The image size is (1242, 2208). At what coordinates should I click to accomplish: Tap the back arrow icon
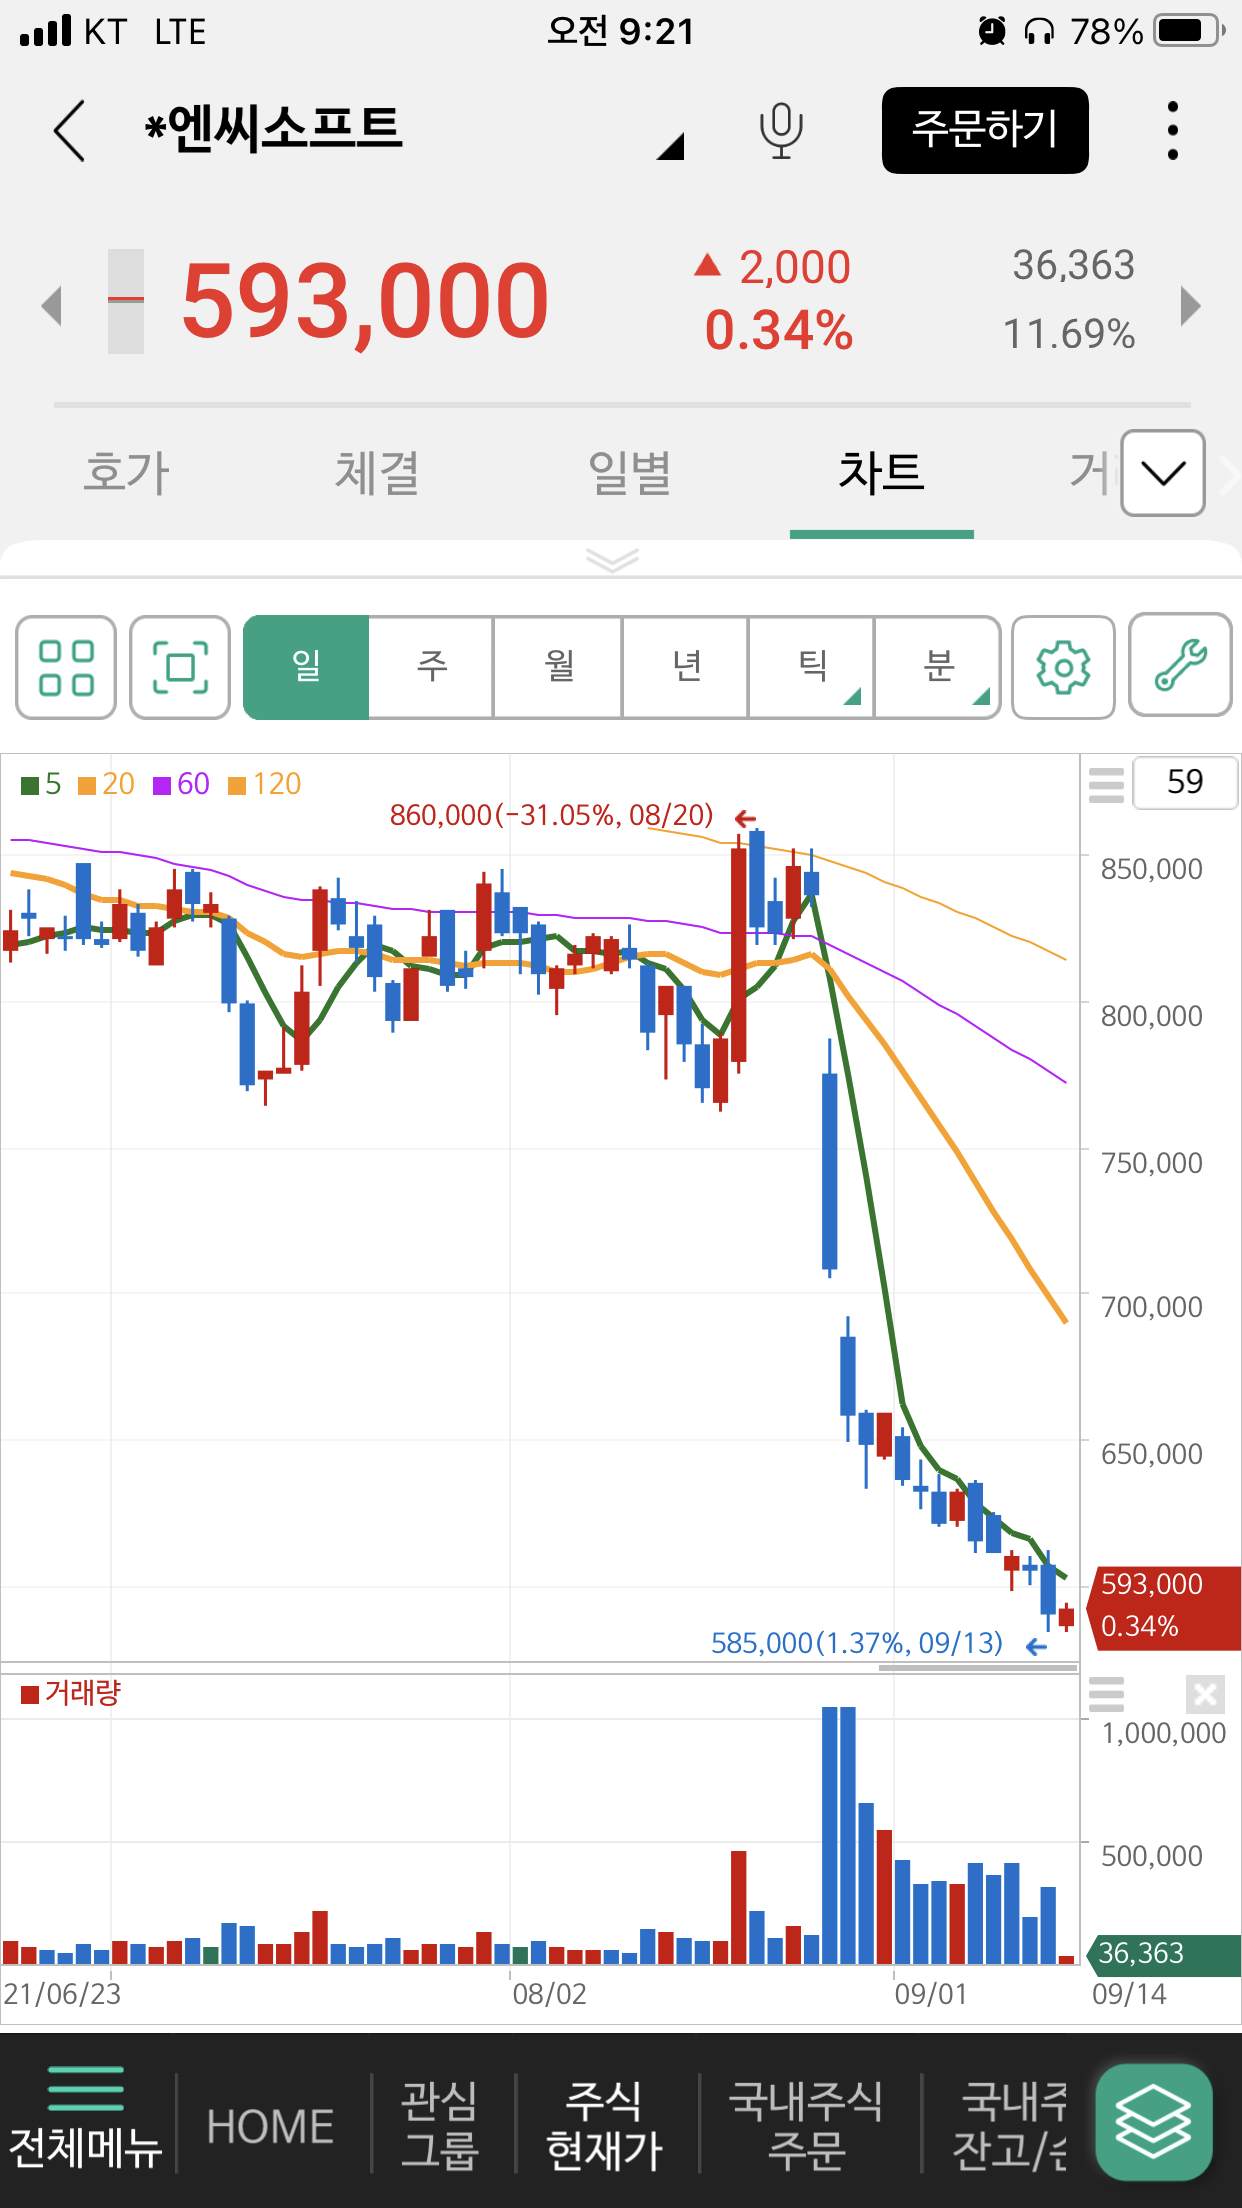70,131
